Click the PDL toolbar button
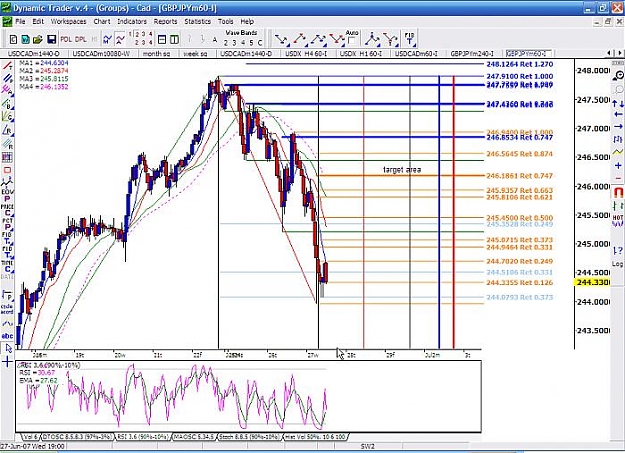The height and width of the screenshot is (453, 625). tap(66, 39)
